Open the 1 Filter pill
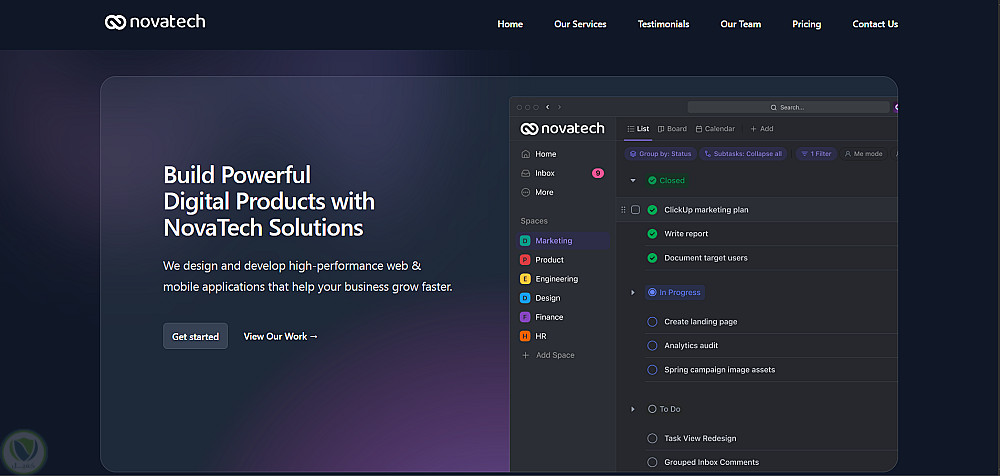Image resolution: width=1000 pixels, height=476 pixels. [x=816, y=154]
